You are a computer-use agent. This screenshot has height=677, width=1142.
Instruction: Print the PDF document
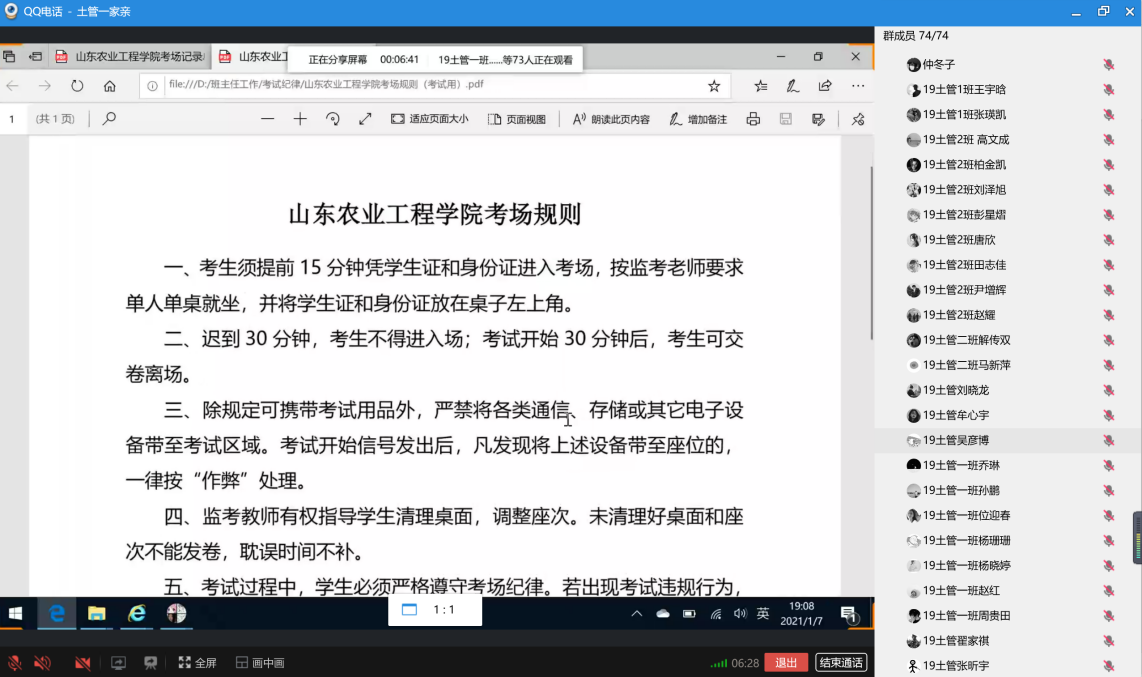pos(753,119)
